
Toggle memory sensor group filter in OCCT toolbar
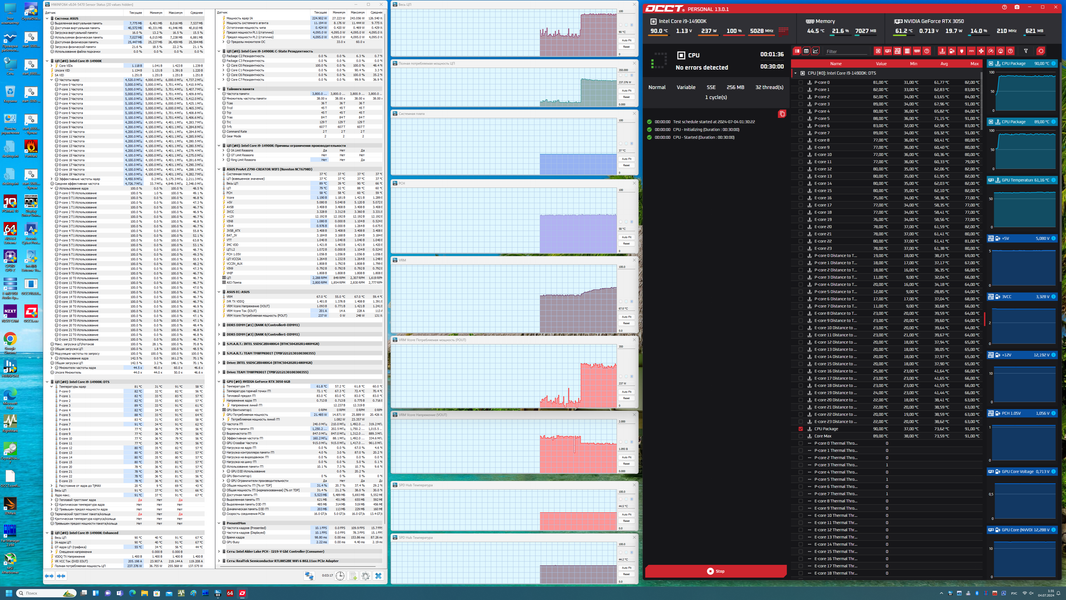(x=917, y=51)
